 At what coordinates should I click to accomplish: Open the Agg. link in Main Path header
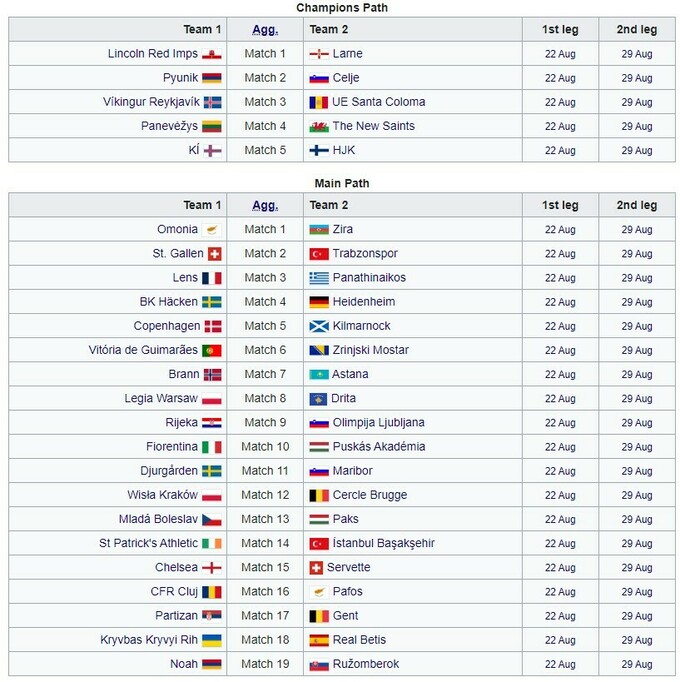point(265,205)
